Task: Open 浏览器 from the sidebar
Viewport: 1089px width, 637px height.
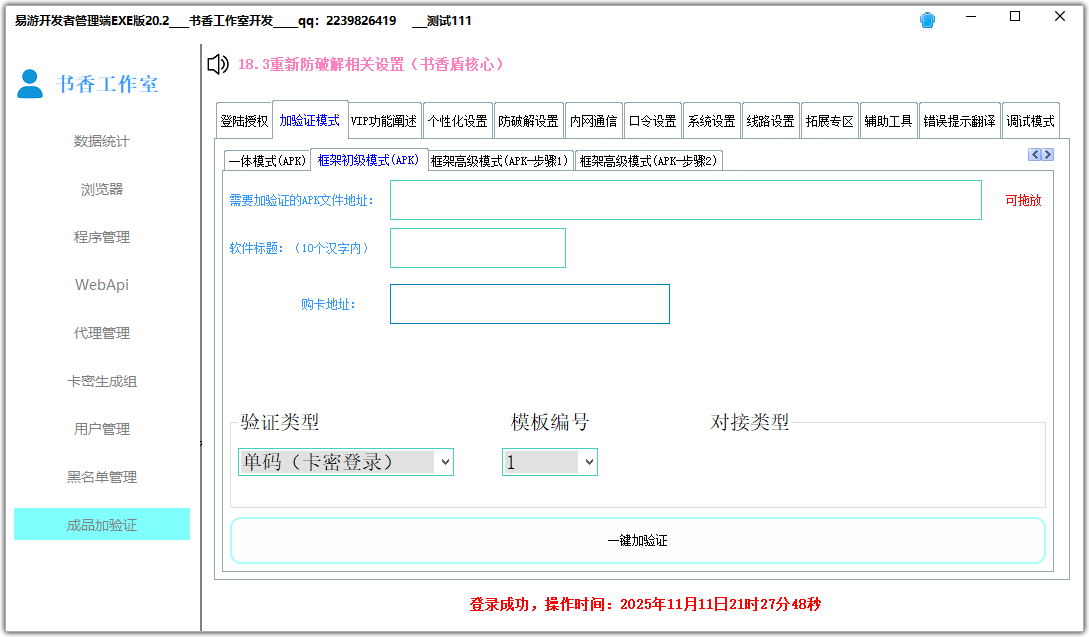Action: click(x=101, y=189)
